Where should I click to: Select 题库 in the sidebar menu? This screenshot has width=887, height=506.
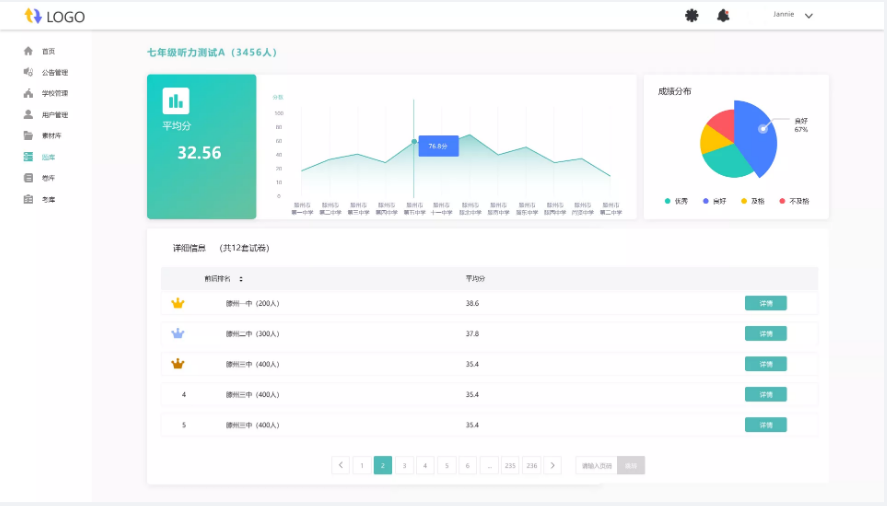click(x=48, y=157)
